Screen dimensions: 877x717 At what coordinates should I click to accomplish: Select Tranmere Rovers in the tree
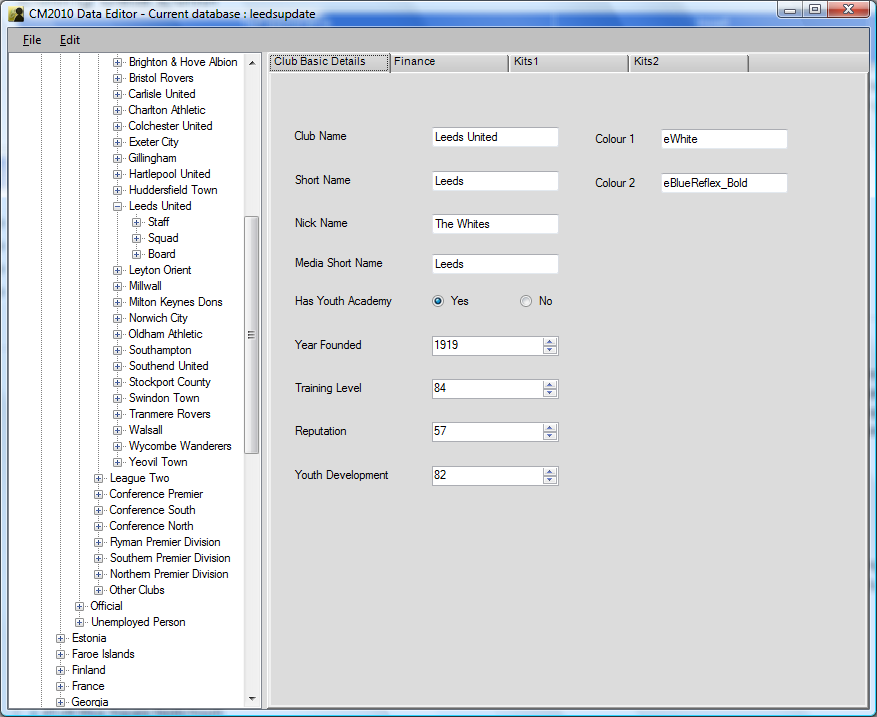tap(169, 414)
